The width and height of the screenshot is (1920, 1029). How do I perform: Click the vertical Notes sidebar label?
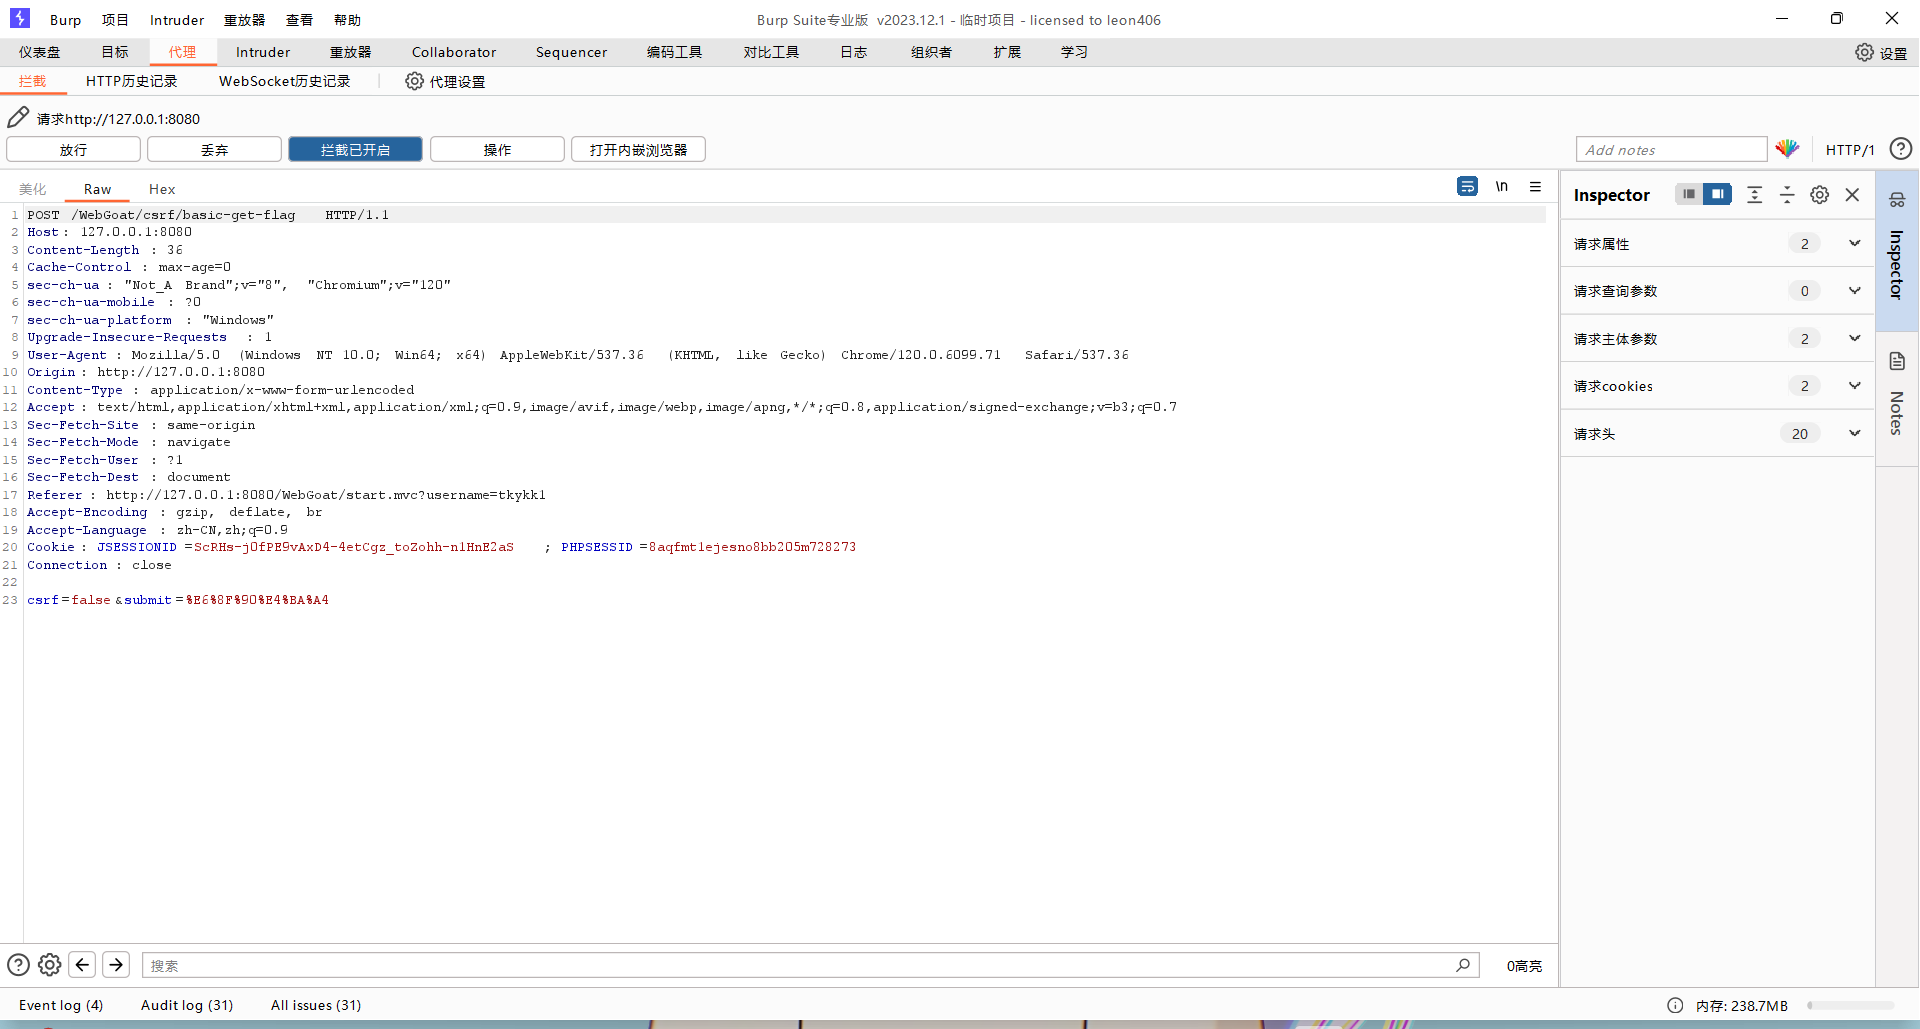tap(1896, 413)
